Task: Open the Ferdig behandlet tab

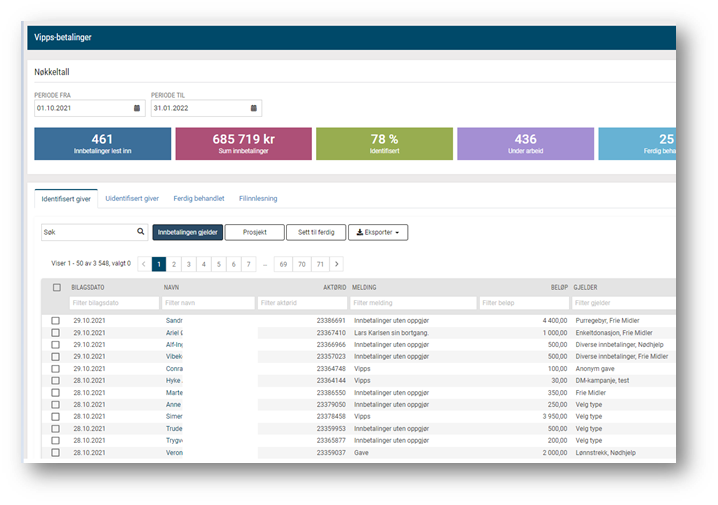Action: pos(199,199)
